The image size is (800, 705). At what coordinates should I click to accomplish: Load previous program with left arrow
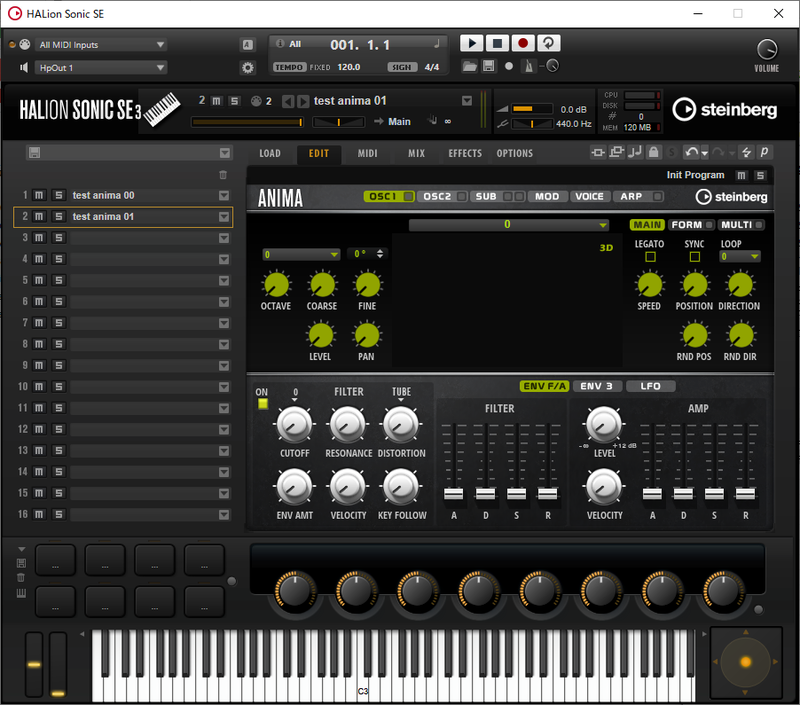288,102
